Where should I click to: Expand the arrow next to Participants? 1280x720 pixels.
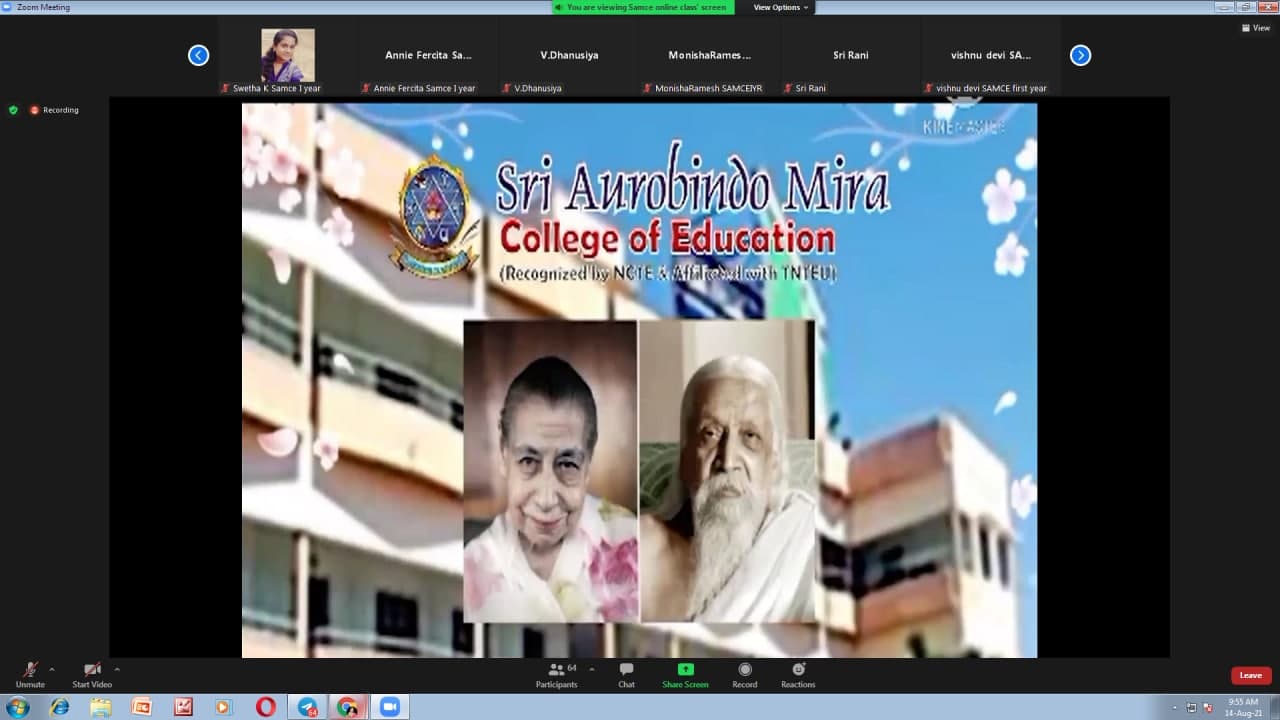[x=591, y=669]
